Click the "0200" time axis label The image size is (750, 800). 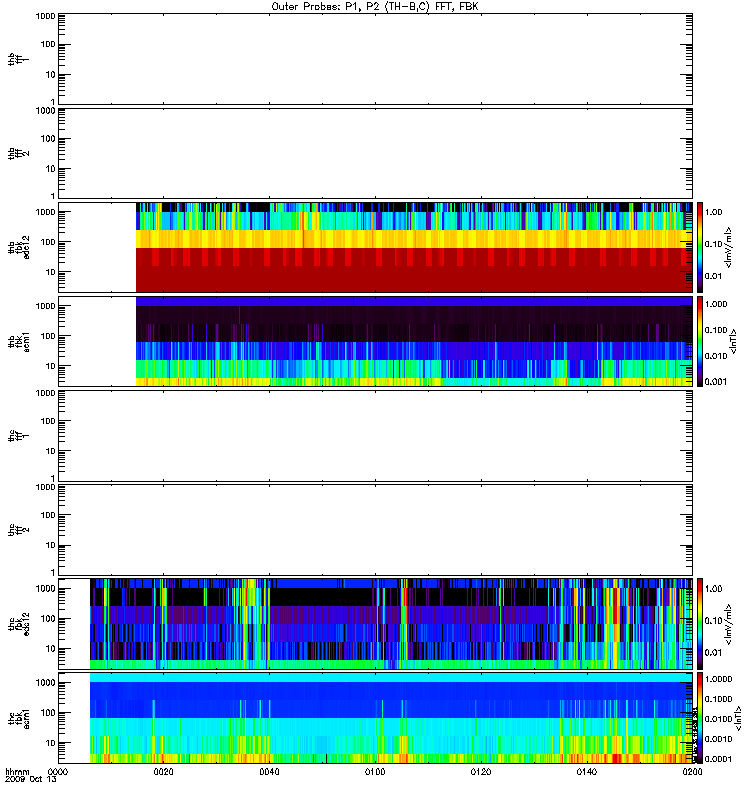click(x=692, y=772)
